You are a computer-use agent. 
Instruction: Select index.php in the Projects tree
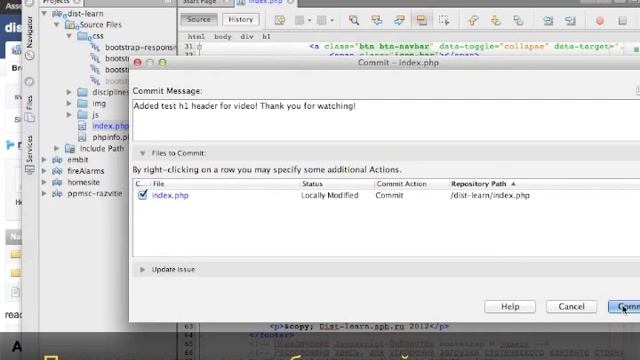coord(110,126)
